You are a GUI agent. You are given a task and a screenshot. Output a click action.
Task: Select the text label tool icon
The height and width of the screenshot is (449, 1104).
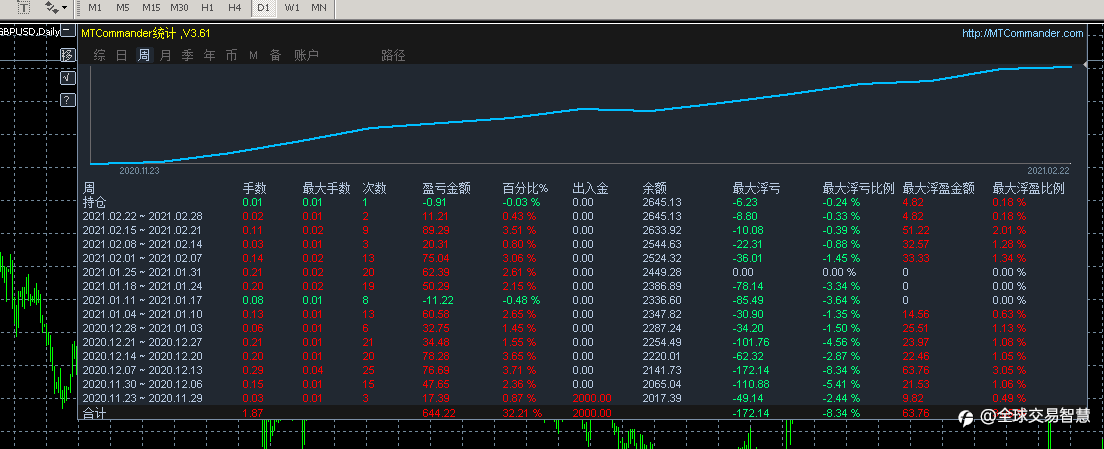[x=24, y=8]
